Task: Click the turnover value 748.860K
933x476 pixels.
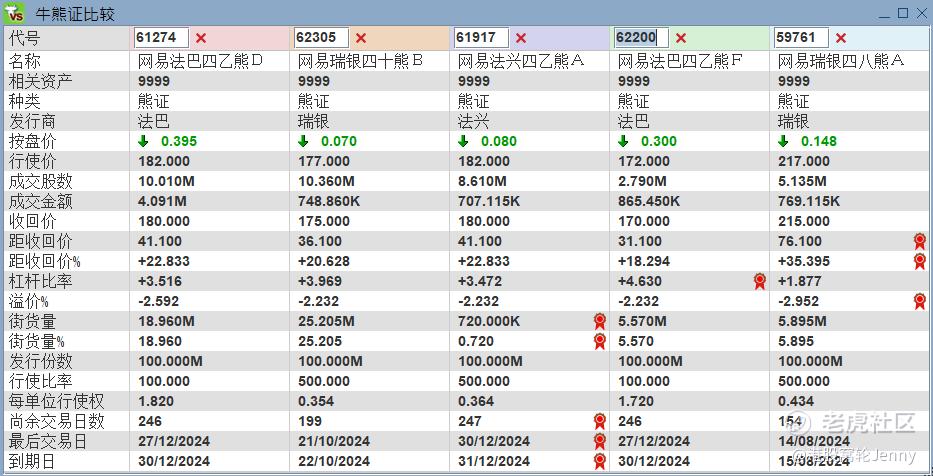Action: pyautogui.click(x=329, y=201)
